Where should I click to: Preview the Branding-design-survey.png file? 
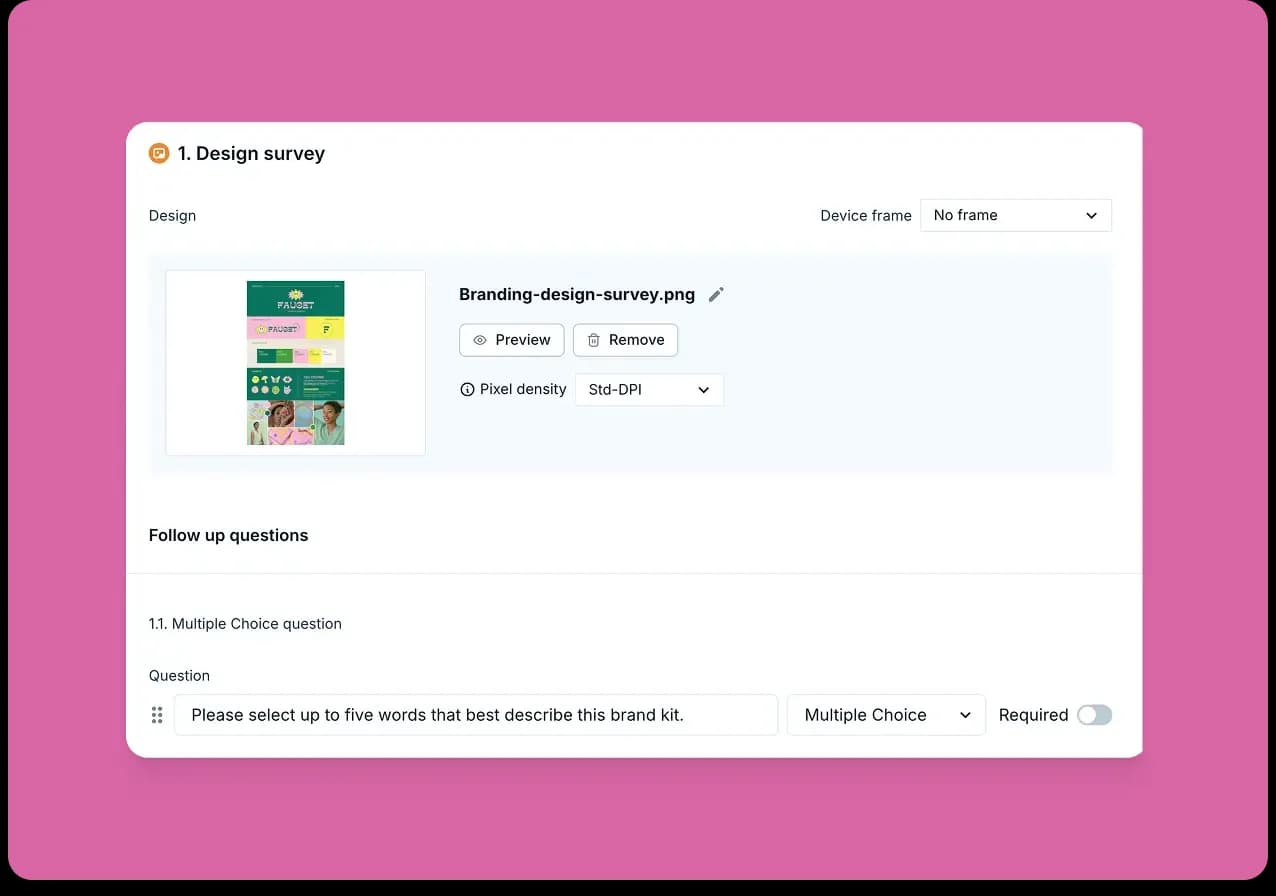[x=511, y=340]
